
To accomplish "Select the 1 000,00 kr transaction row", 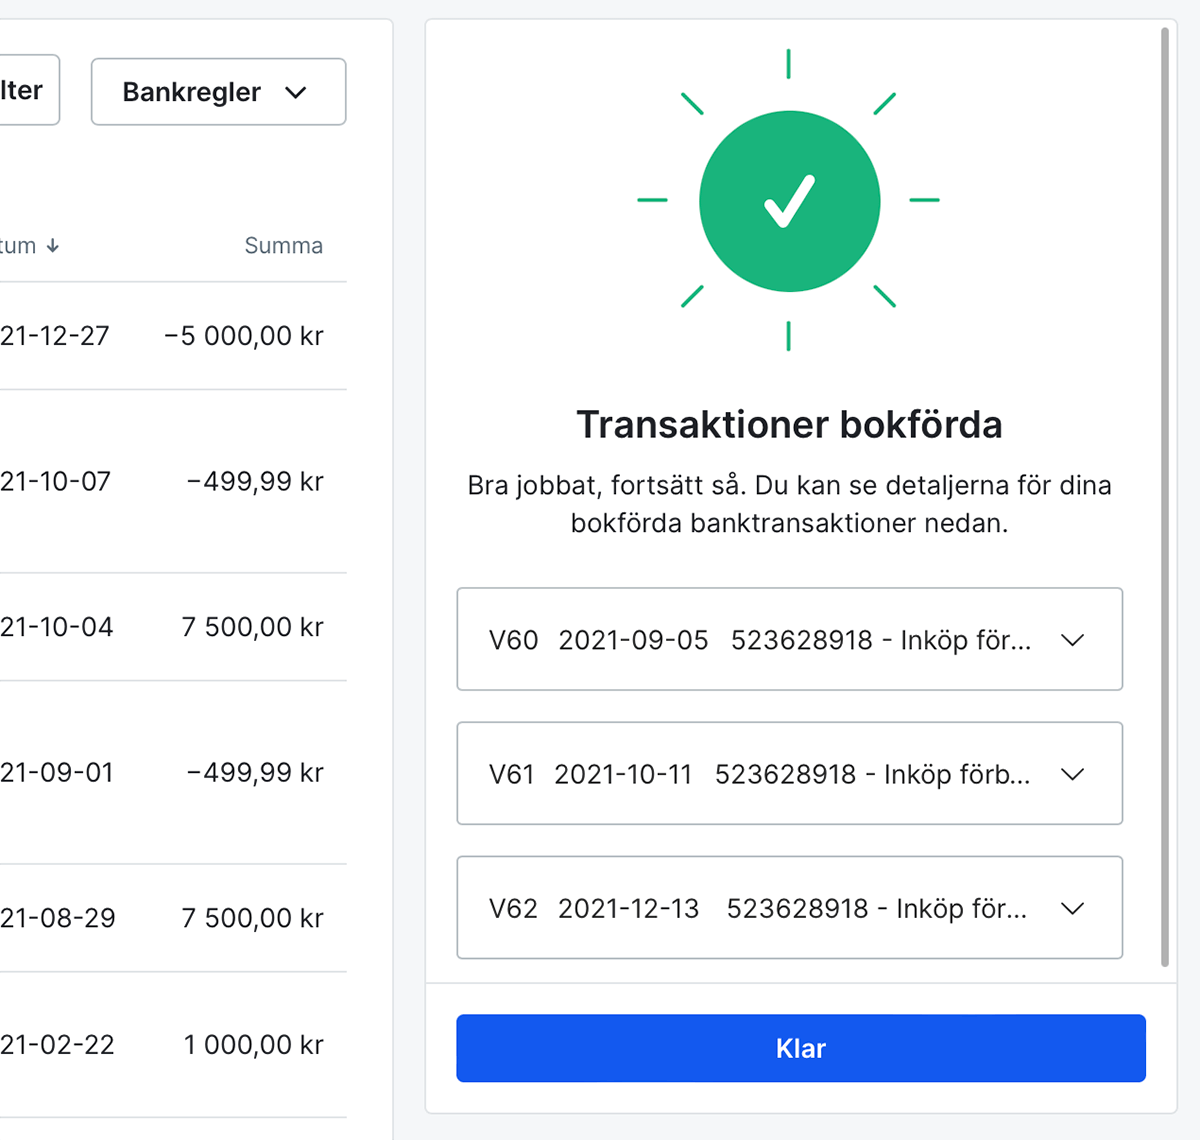I will (170, 1045).
